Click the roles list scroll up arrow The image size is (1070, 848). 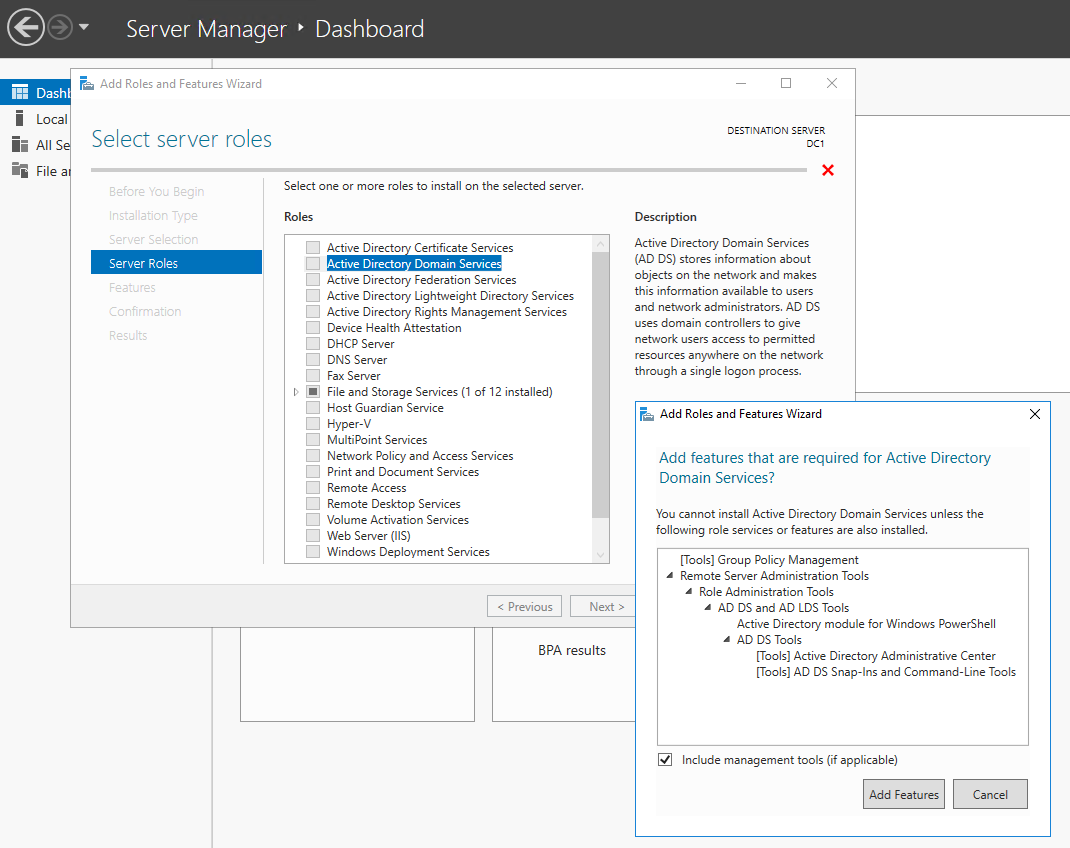[x=601, y=244]
